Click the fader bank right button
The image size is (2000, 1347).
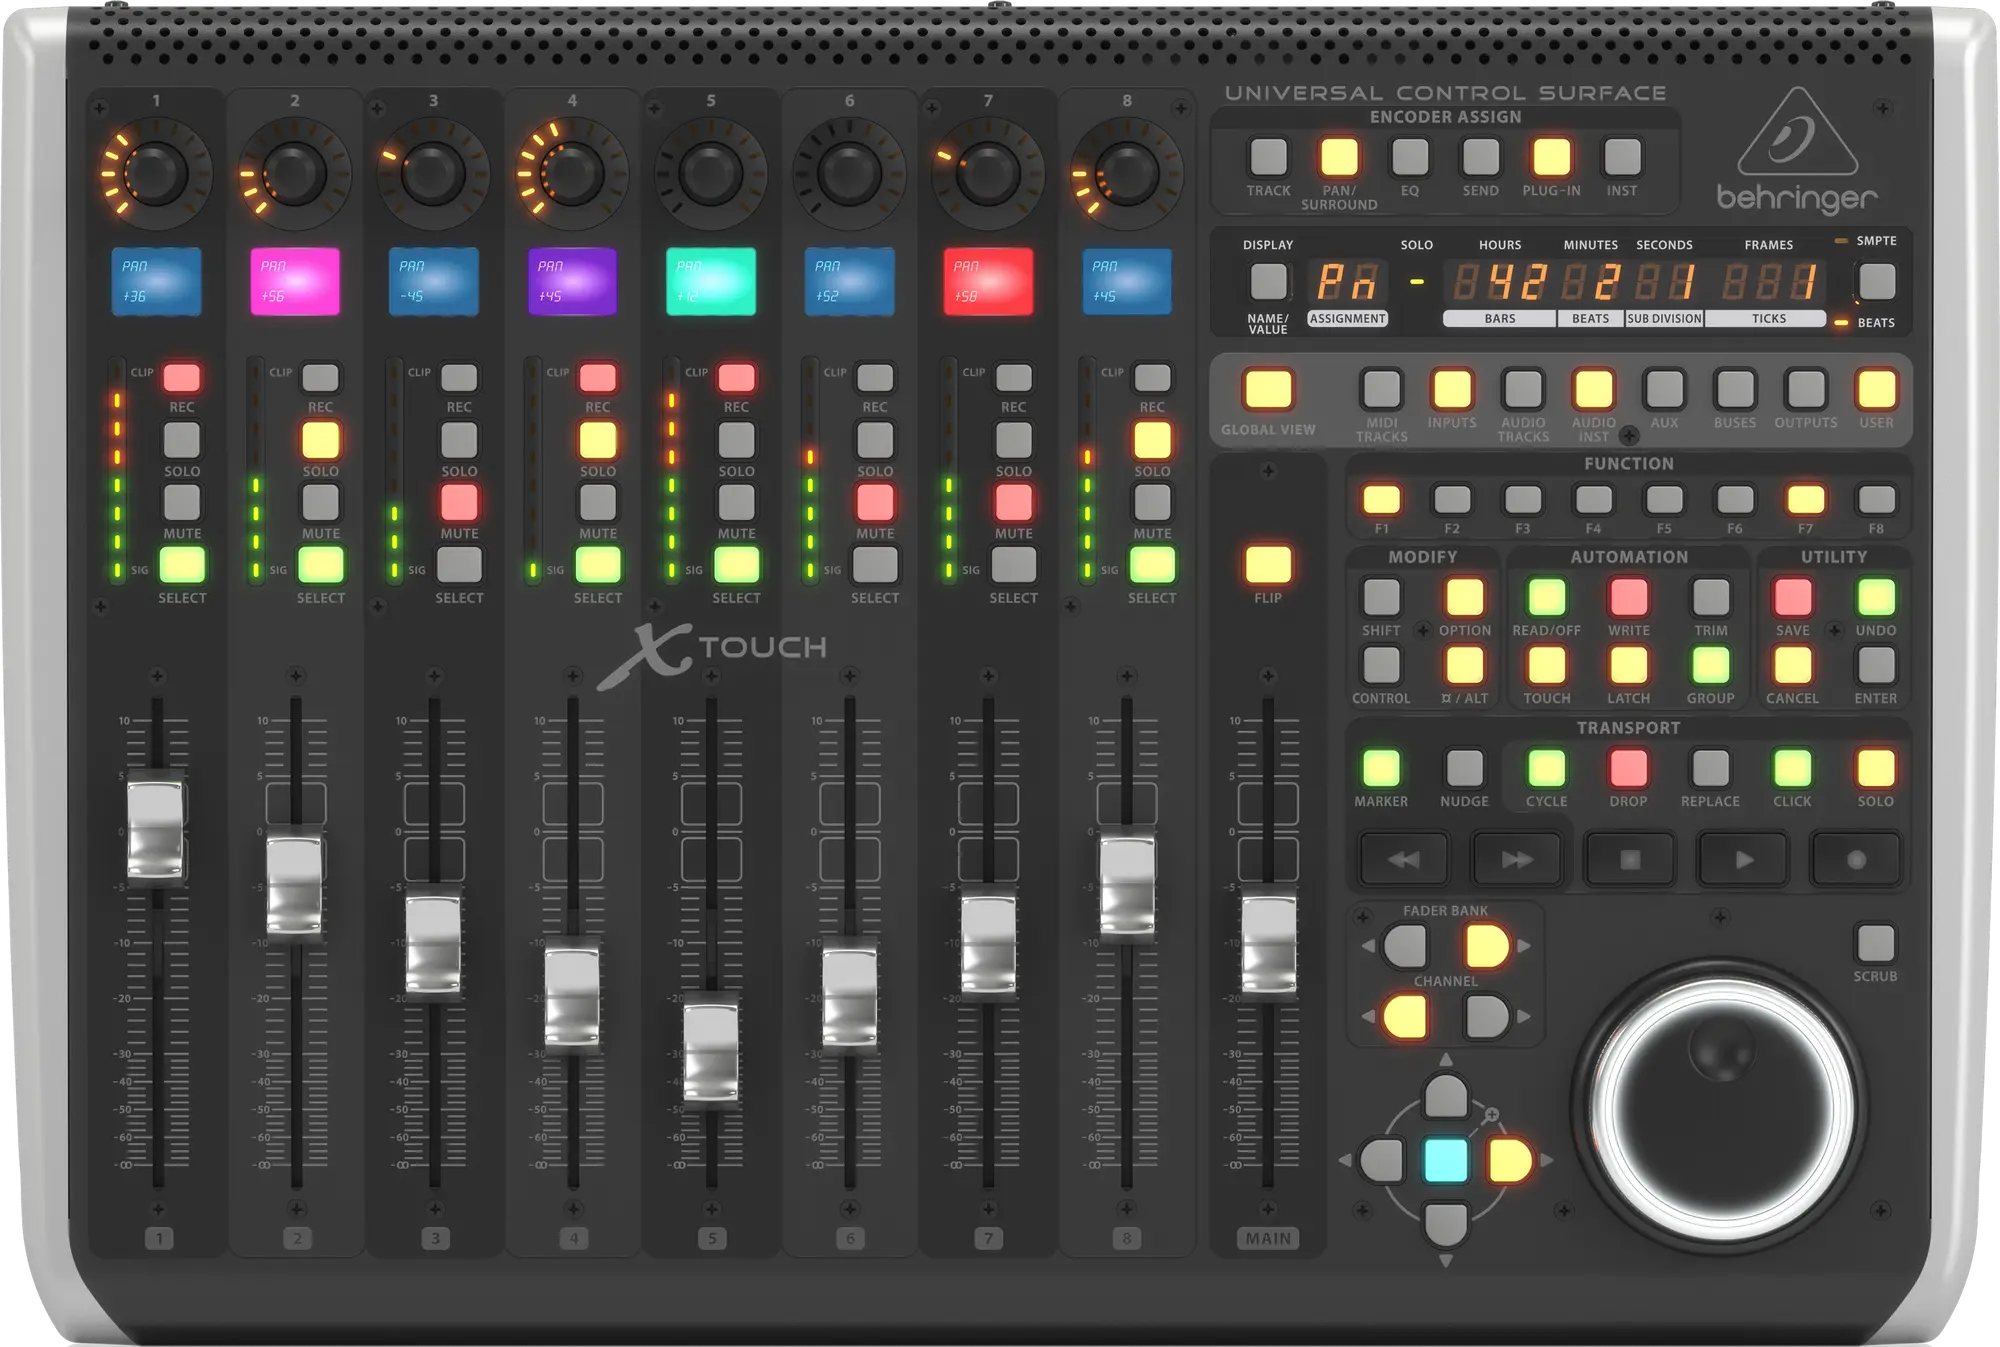[1487, 946]
